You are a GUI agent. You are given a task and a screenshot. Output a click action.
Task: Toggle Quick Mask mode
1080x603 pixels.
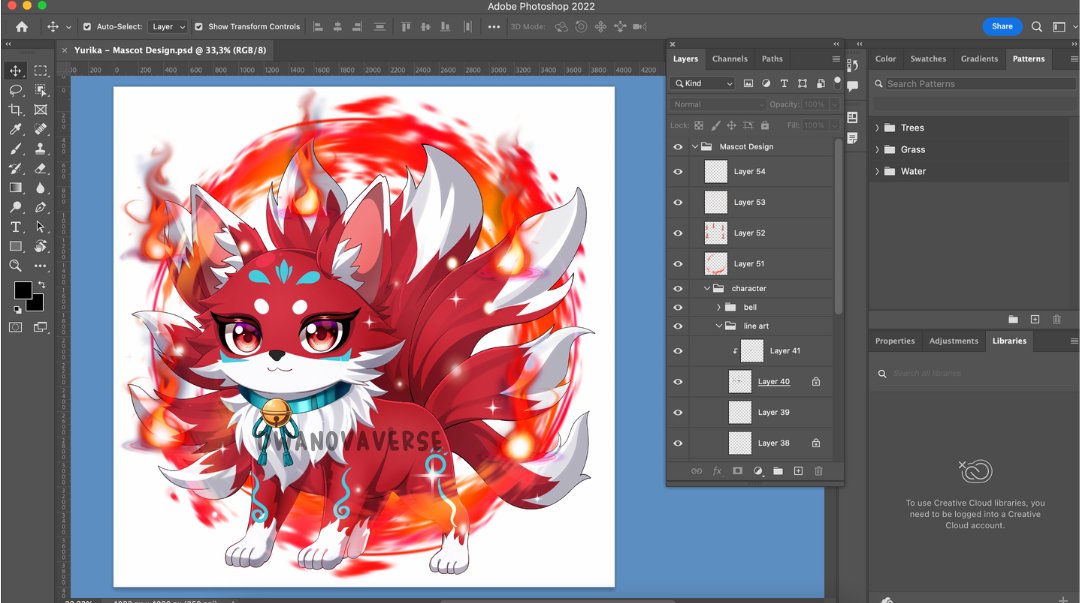[x=15, y=327]
